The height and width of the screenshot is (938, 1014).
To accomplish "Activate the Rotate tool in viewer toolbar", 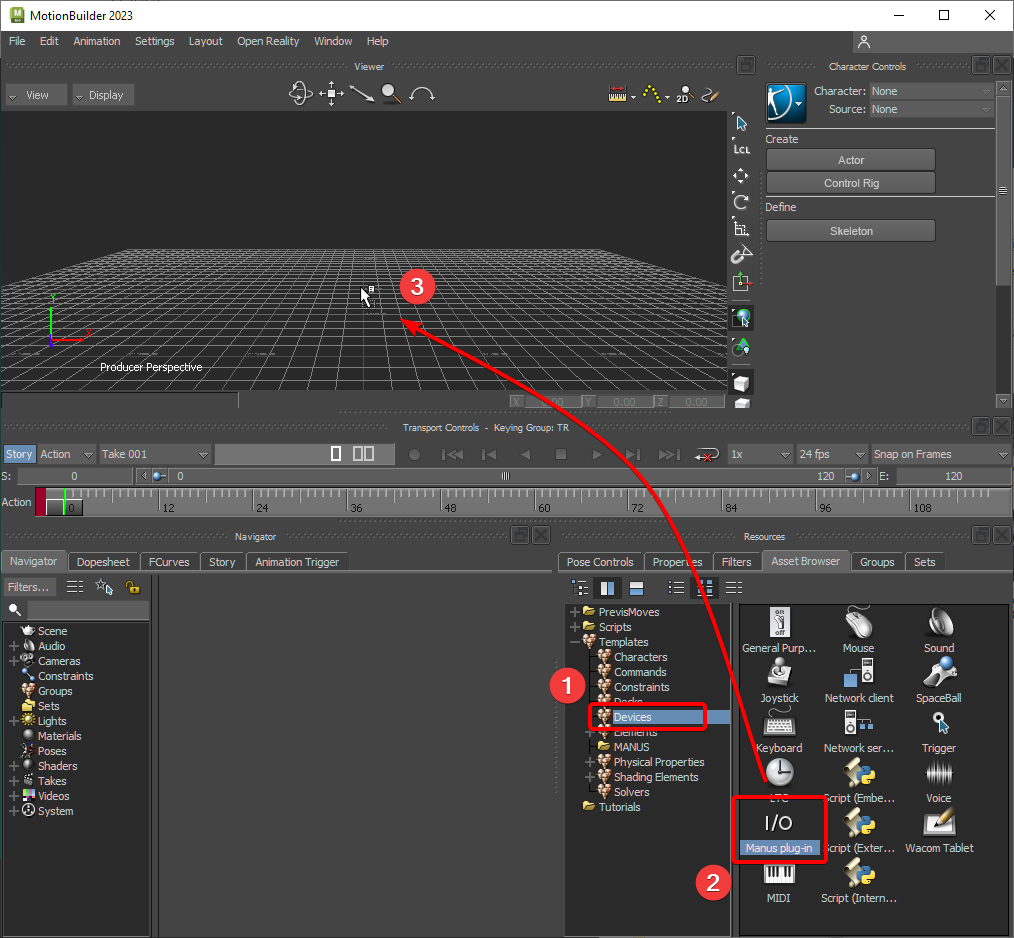I will pyautogui.click(x=741, y=202).
